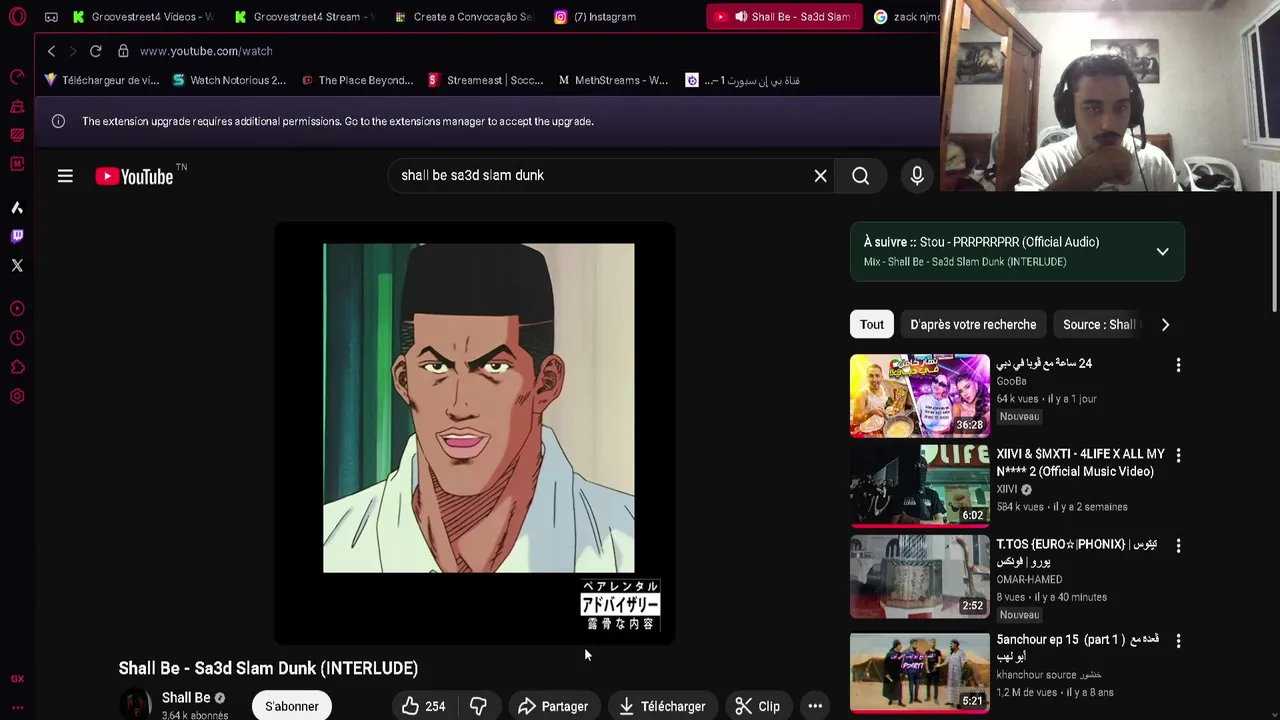Screen dimensions: 1280x720
Task: Subscribe with the S'abonner button
Action: coord(292,706)
